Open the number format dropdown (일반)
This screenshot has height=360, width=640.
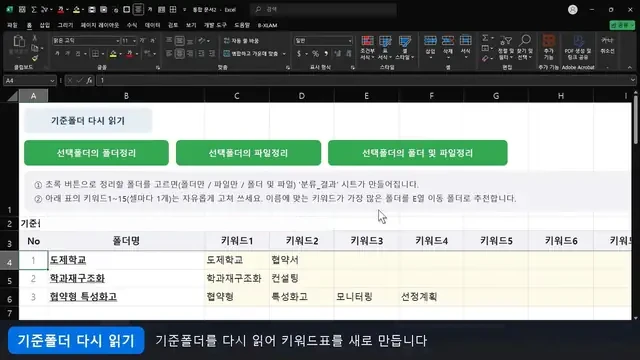click(350, 41)
